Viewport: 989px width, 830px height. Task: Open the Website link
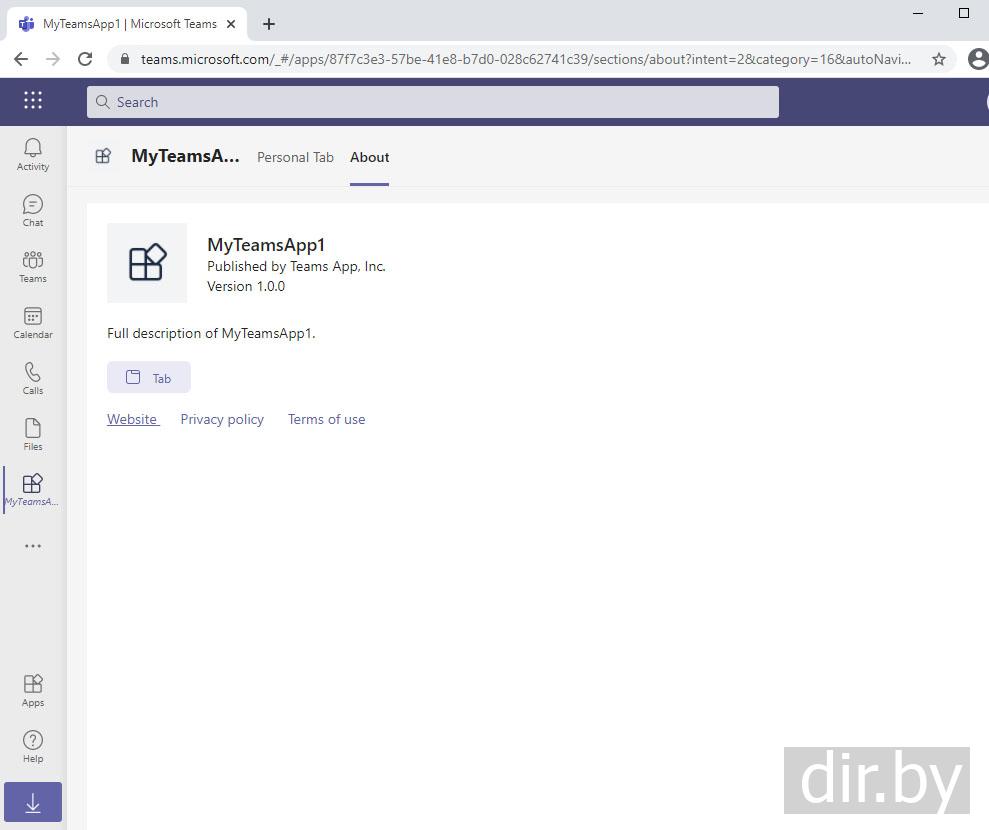pos(132,419)
